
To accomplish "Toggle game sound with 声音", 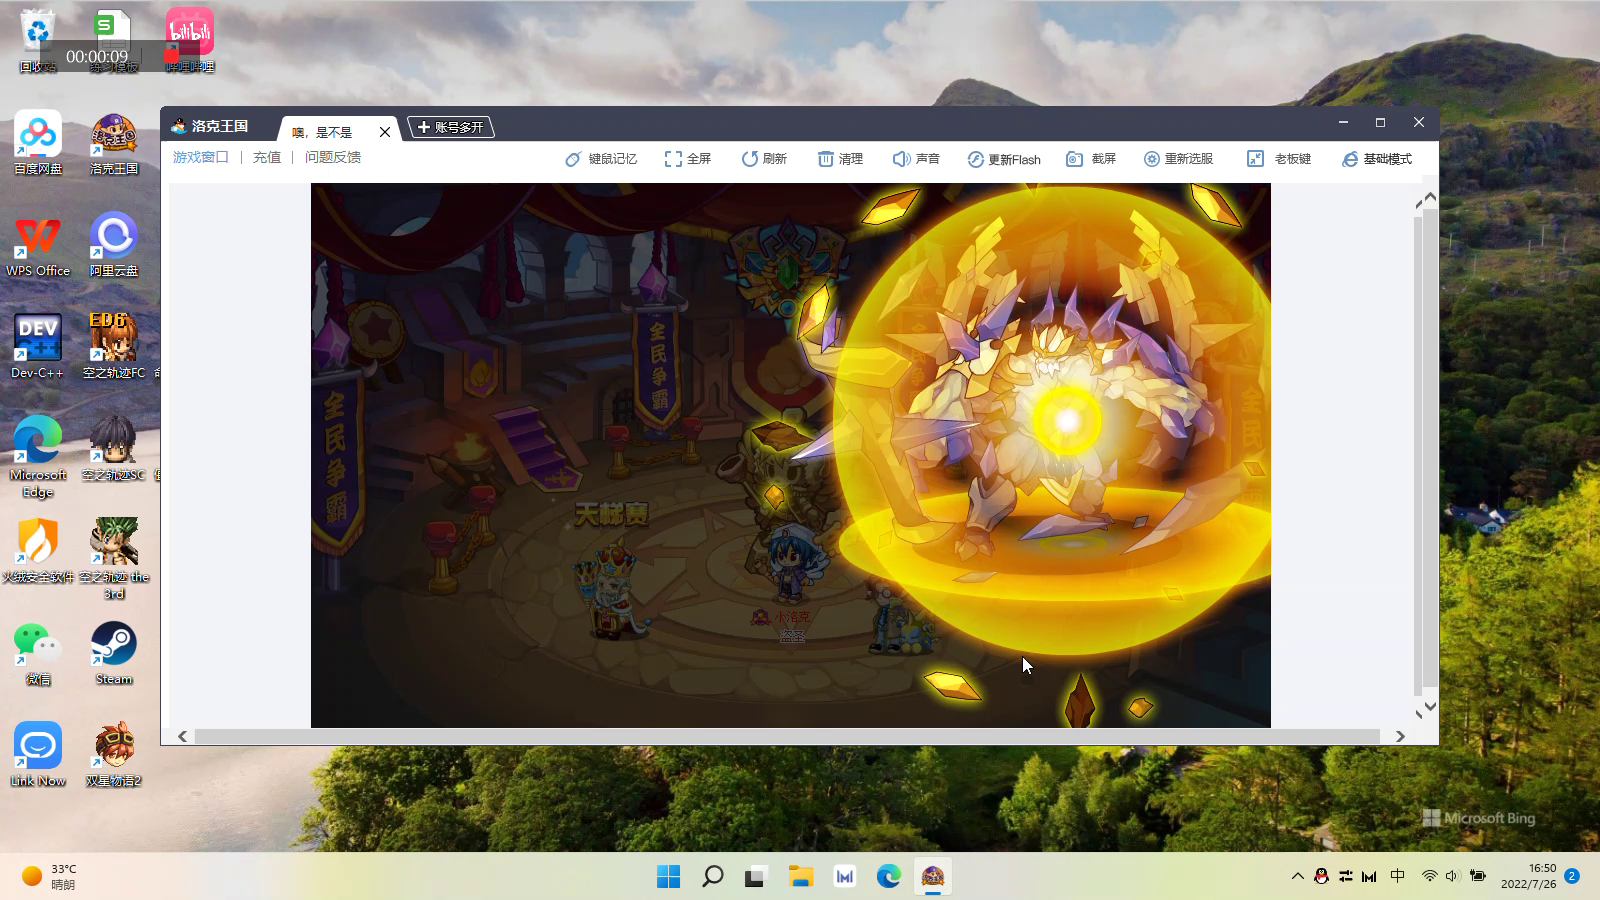I will point(916,159).
